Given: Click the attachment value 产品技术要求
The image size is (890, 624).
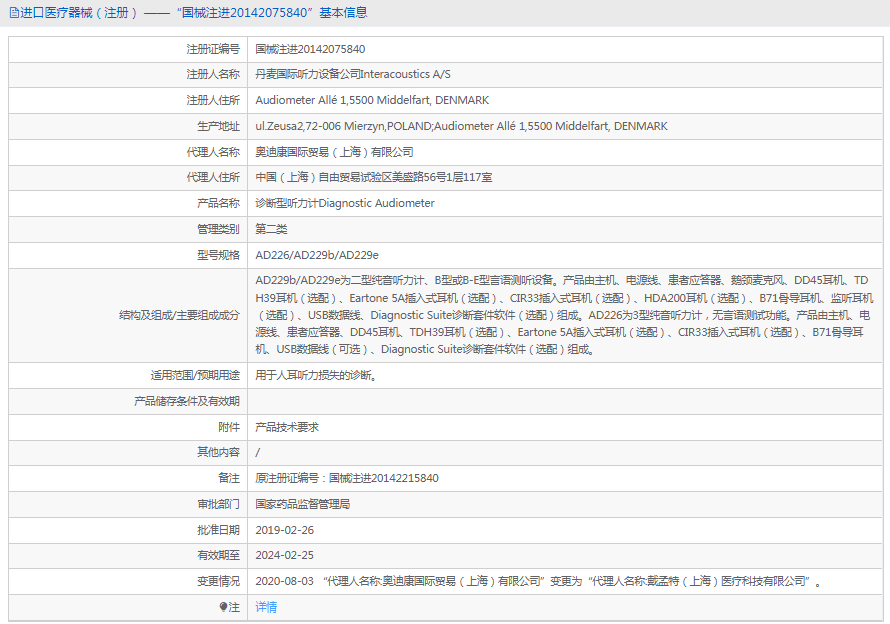Looking at the screenshot, I should coord(286,427).
